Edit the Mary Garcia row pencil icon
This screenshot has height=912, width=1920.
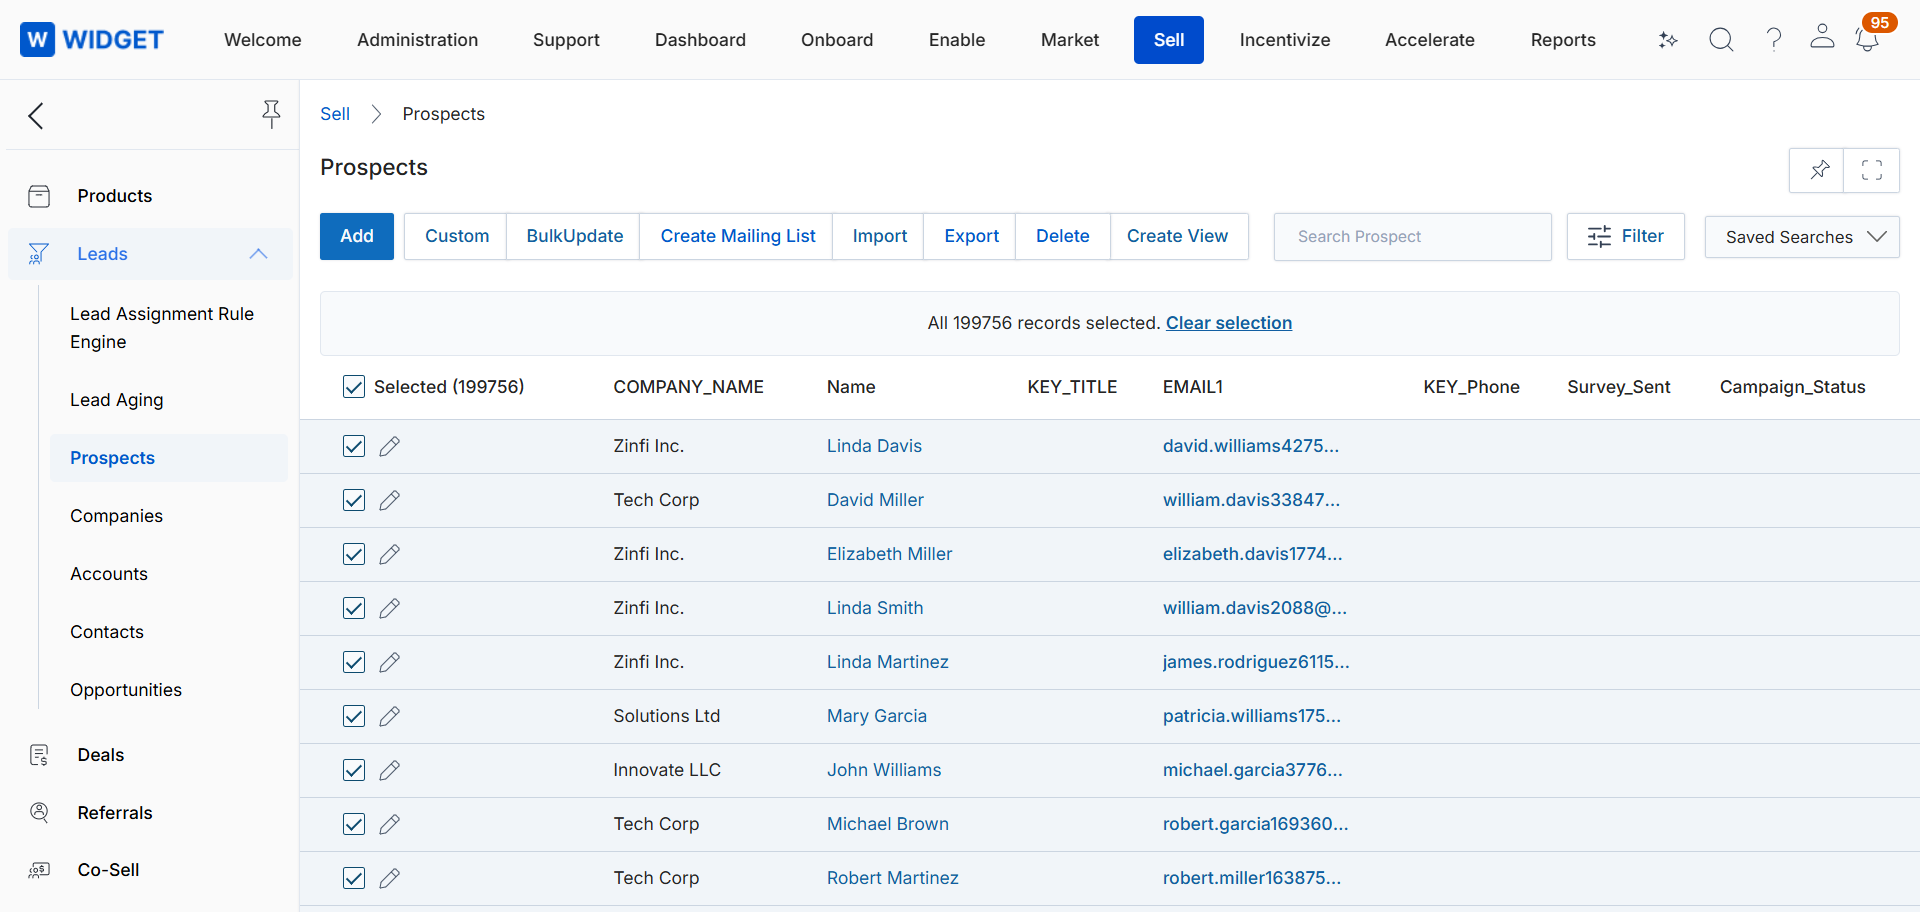pyautogui.click(x=390, y=716)
